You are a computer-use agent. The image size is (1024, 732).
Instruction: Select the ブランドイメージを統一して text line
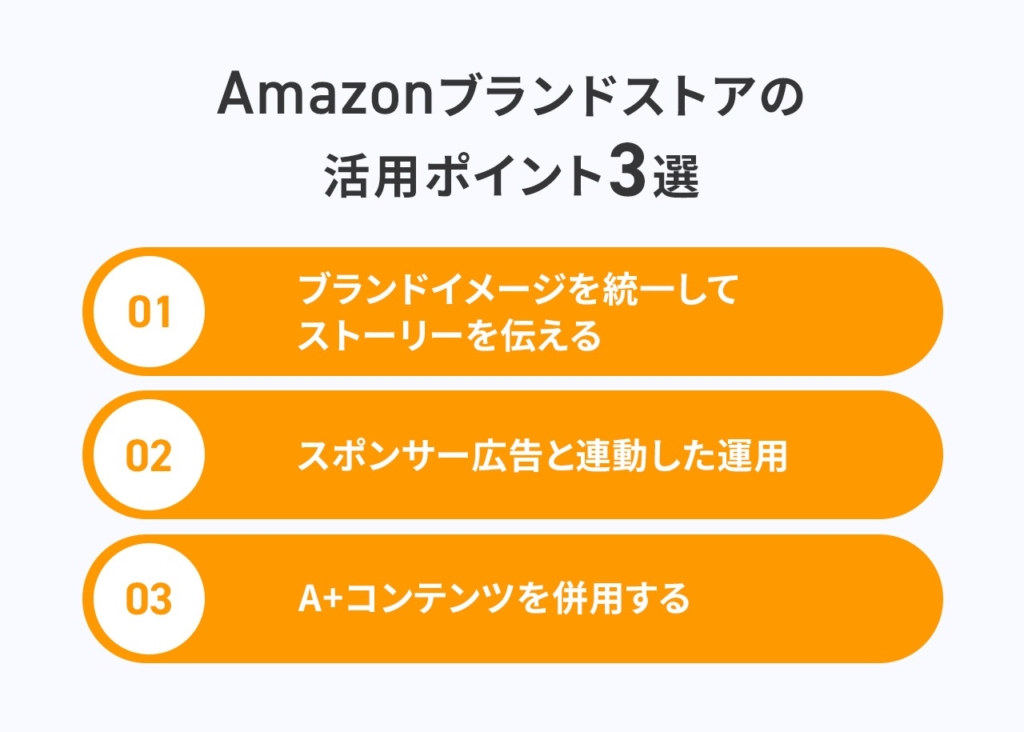click(x=518, y=290)
